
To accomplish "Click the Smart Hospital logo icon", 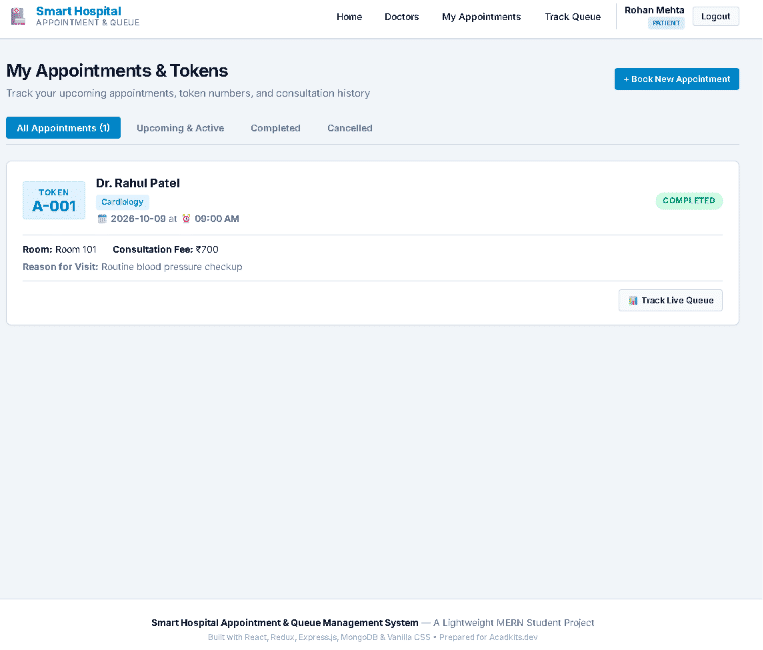I will pos(18,17).
